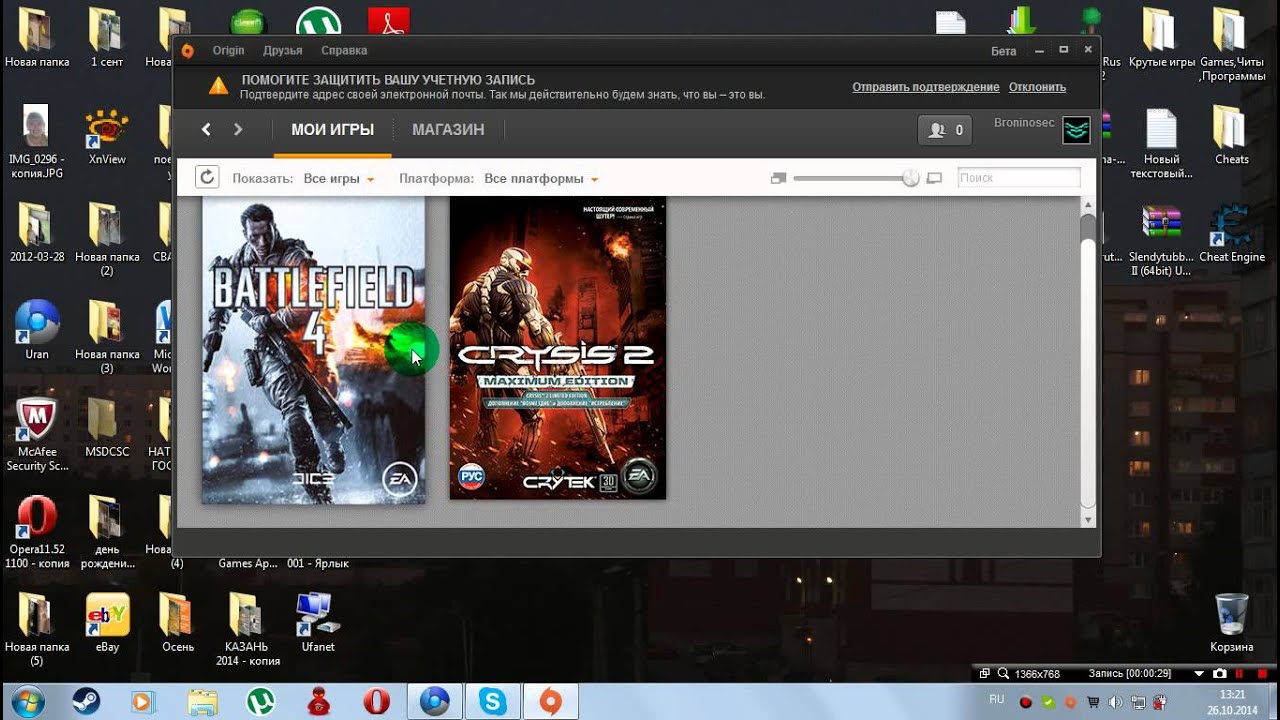
Task: Click the Поиск search field
Action: (1018, 178)
